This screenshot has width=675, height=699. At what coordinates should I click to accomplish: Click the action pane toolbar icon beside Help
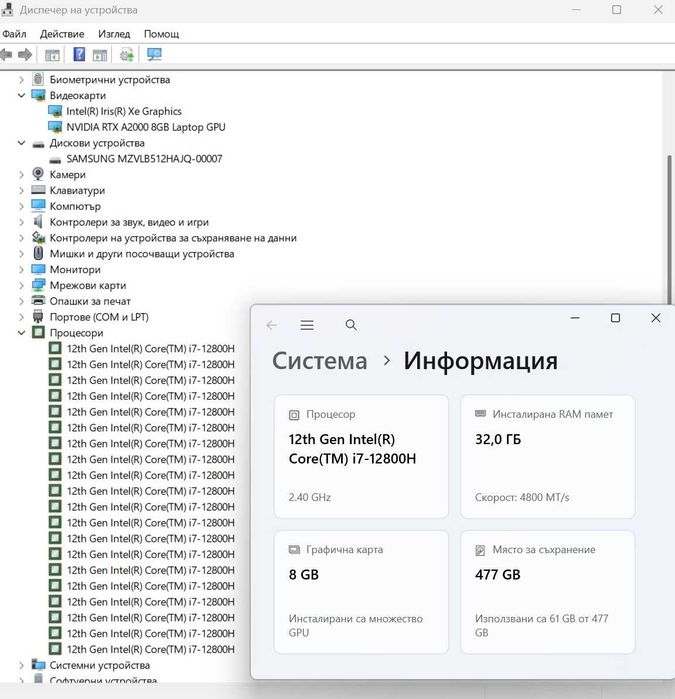(100, 55)
